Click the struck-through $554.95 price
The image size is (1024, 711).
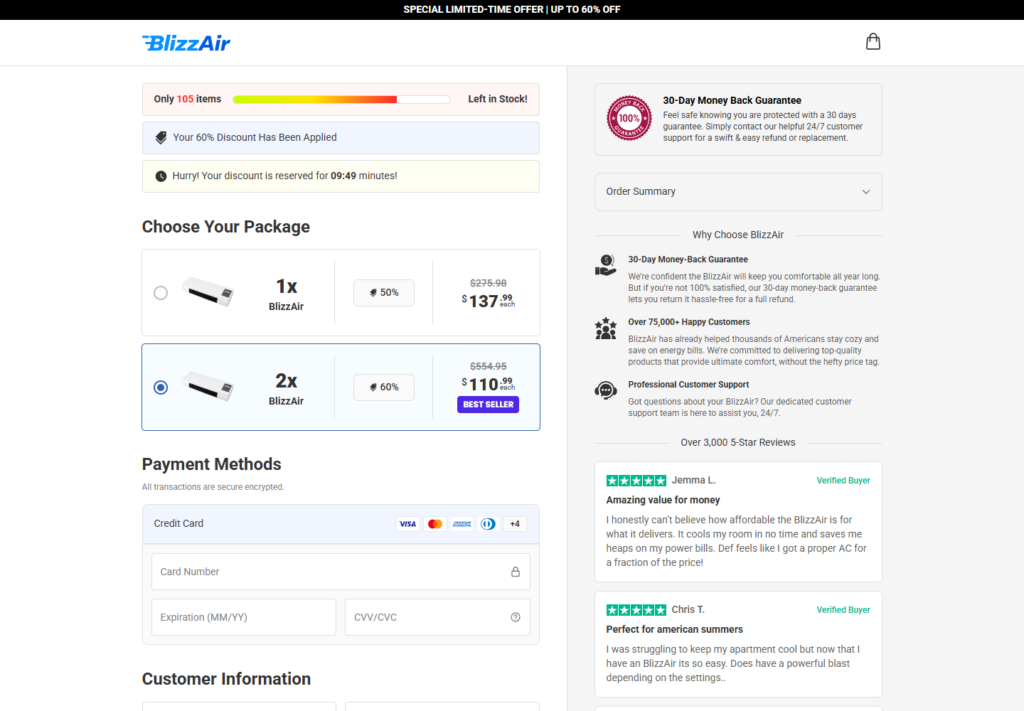(488, 366)
